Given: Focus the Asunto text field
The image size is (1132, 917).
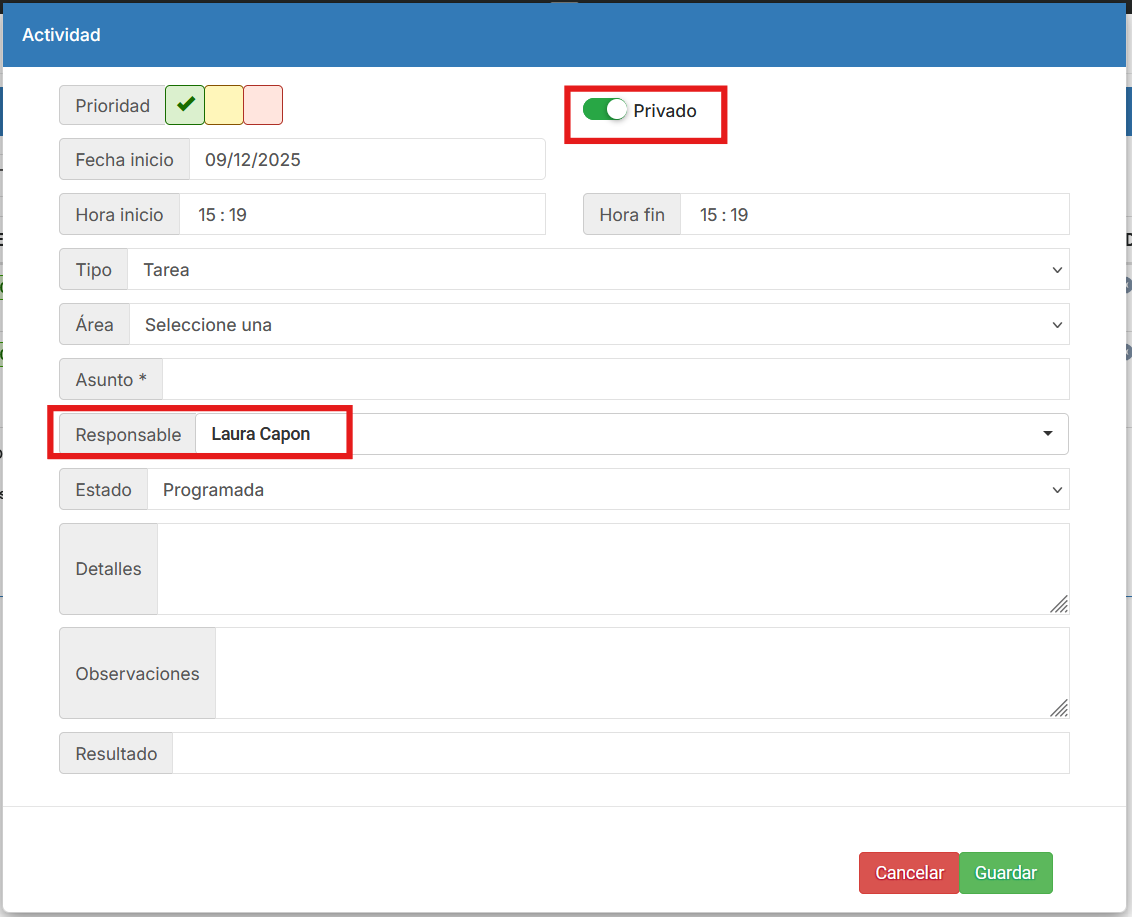Looking at the screenshot, I should (x=615, y=380).
